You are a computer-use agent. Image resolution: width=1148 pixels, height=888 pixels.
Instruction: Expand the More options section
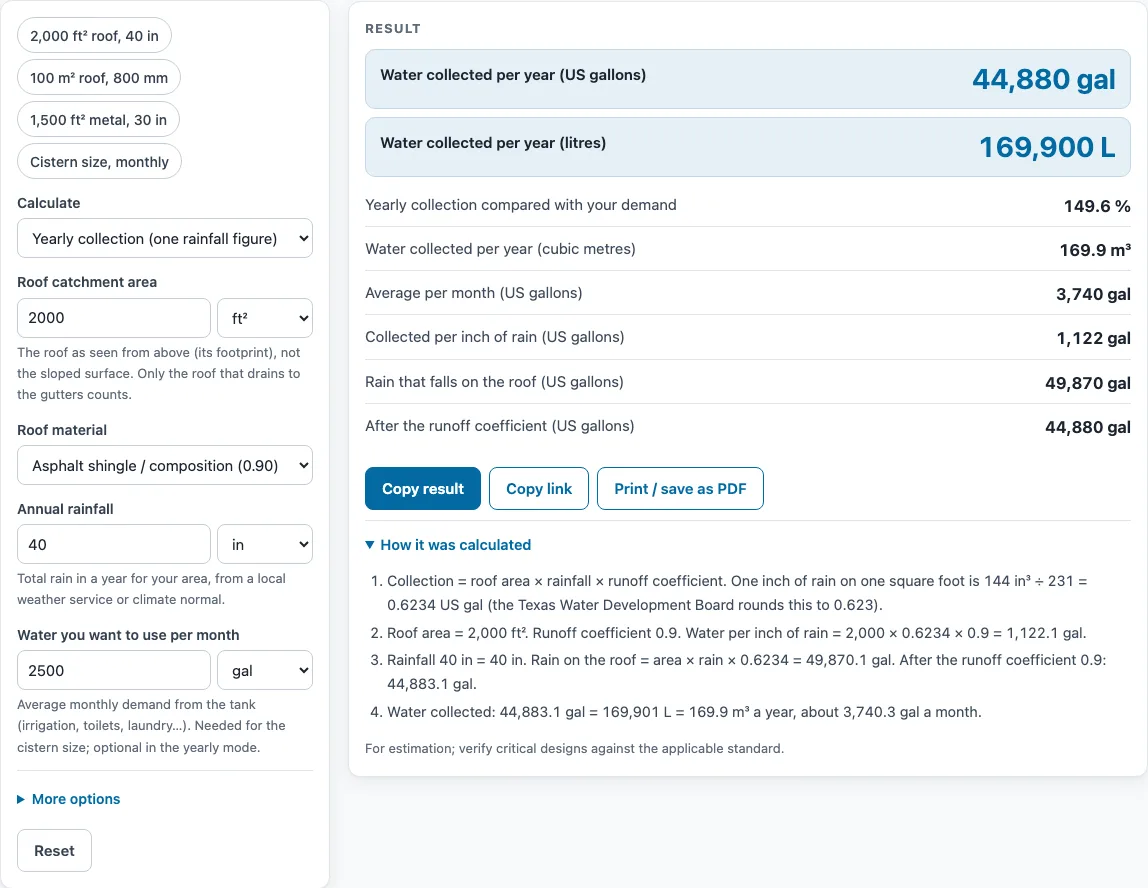69,799
